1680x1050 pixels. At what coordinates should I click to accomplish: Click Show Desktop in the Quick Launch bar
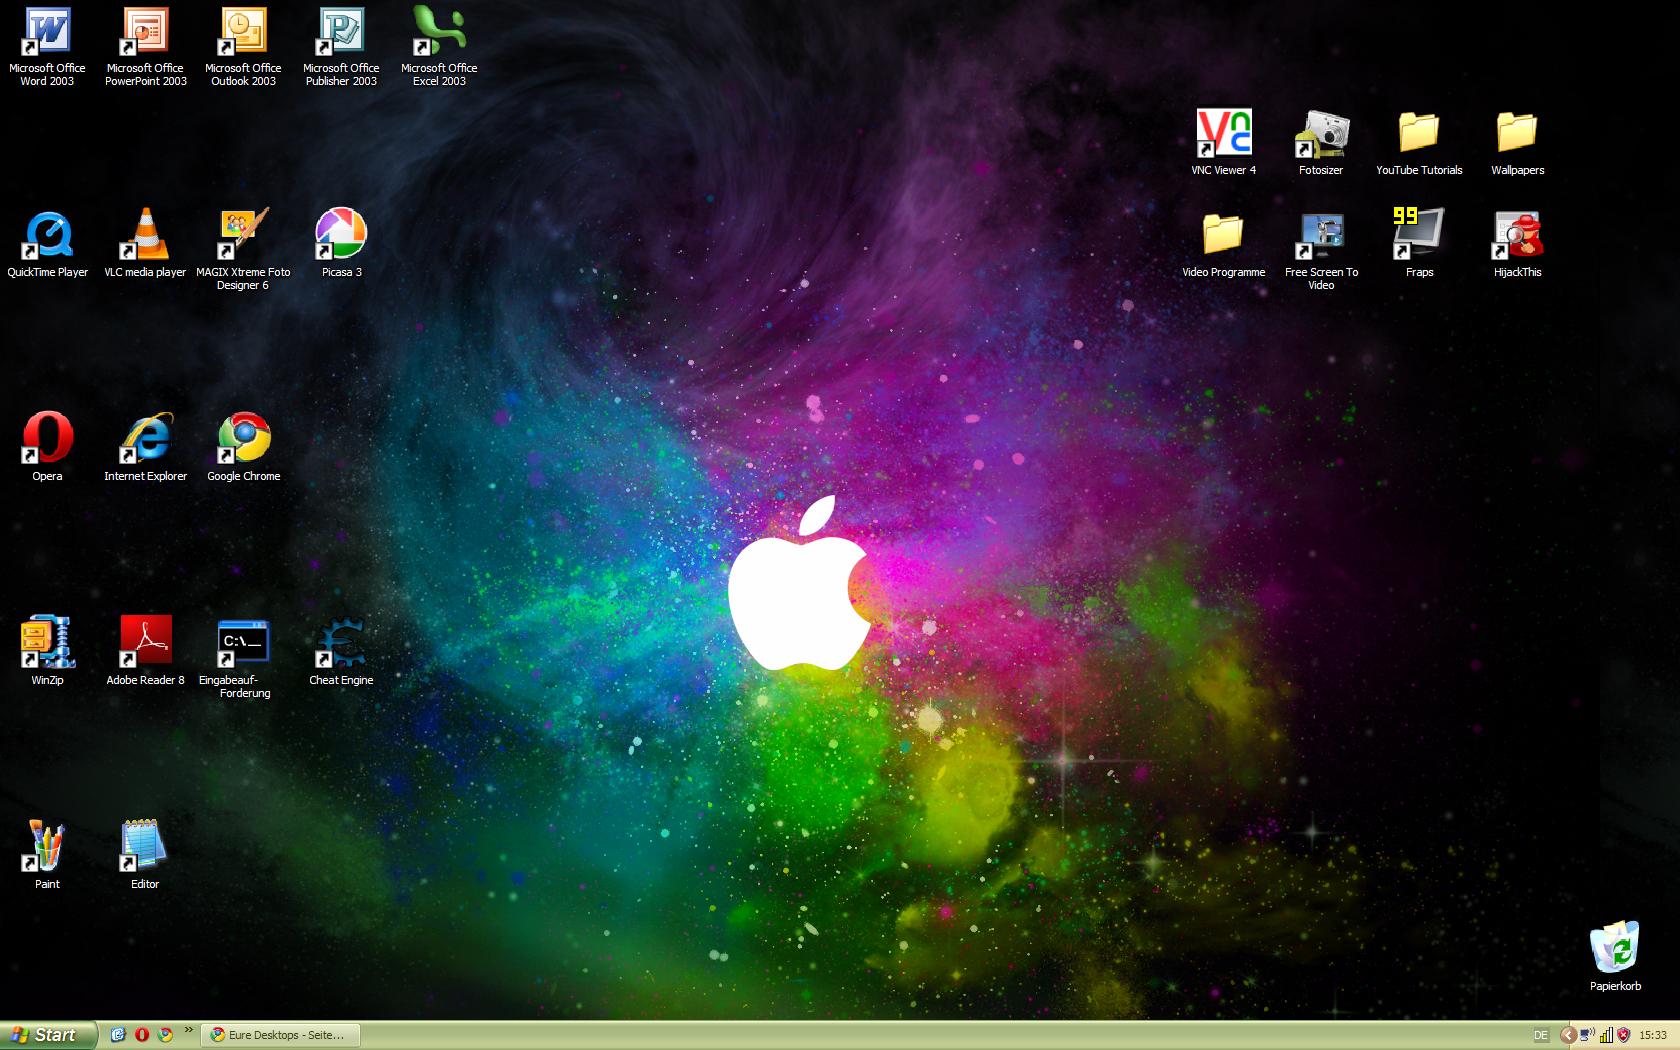coord(118,1035)
